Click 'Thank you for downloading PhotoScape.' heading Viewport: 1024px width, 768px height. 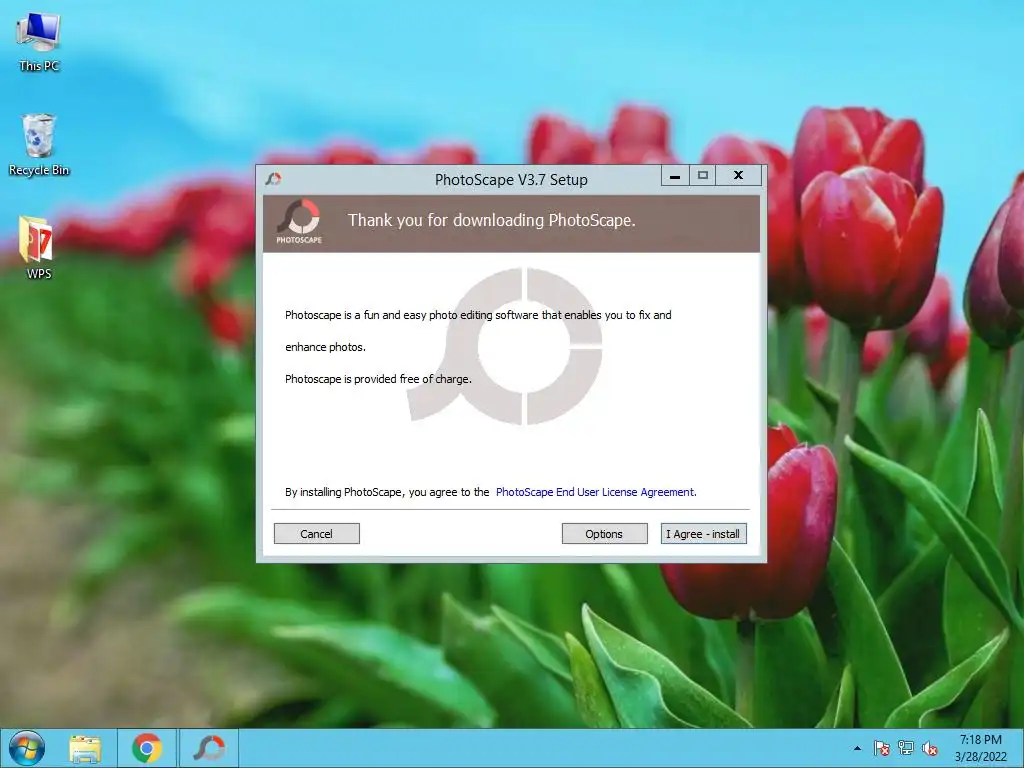(492, 220)
